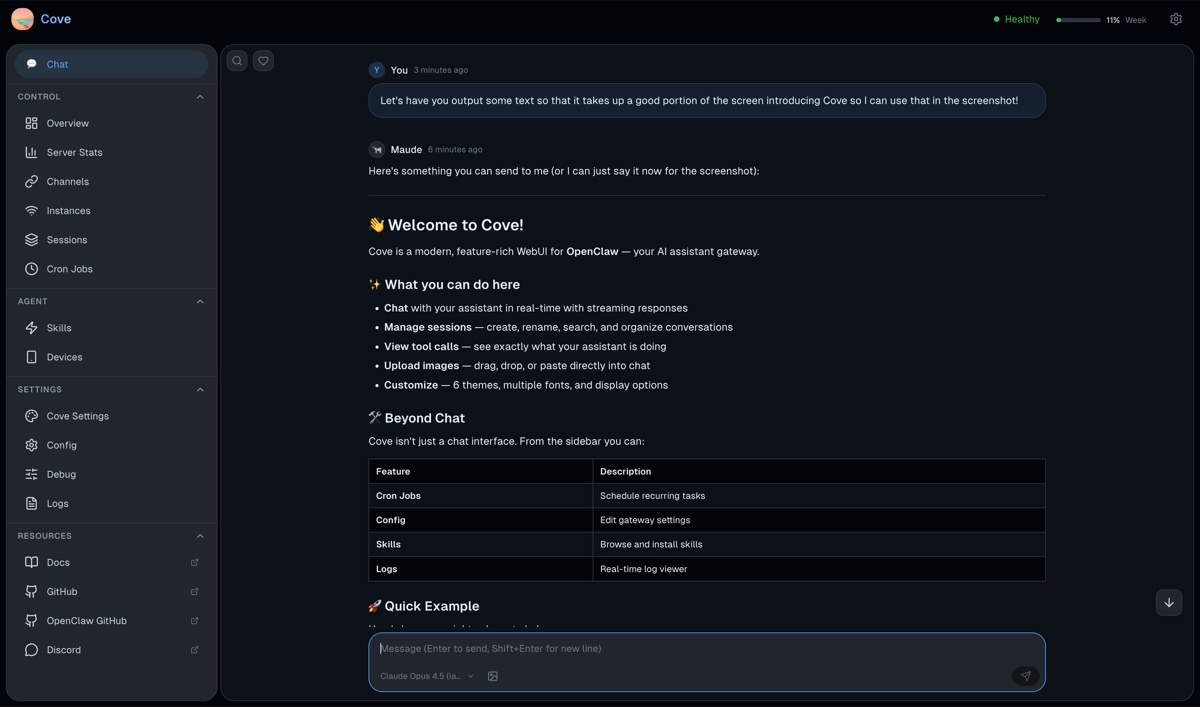This screenshot has height=707, width=1200.
Task: Toggle the Instances sidebar item
Action: tap(66, 210)
